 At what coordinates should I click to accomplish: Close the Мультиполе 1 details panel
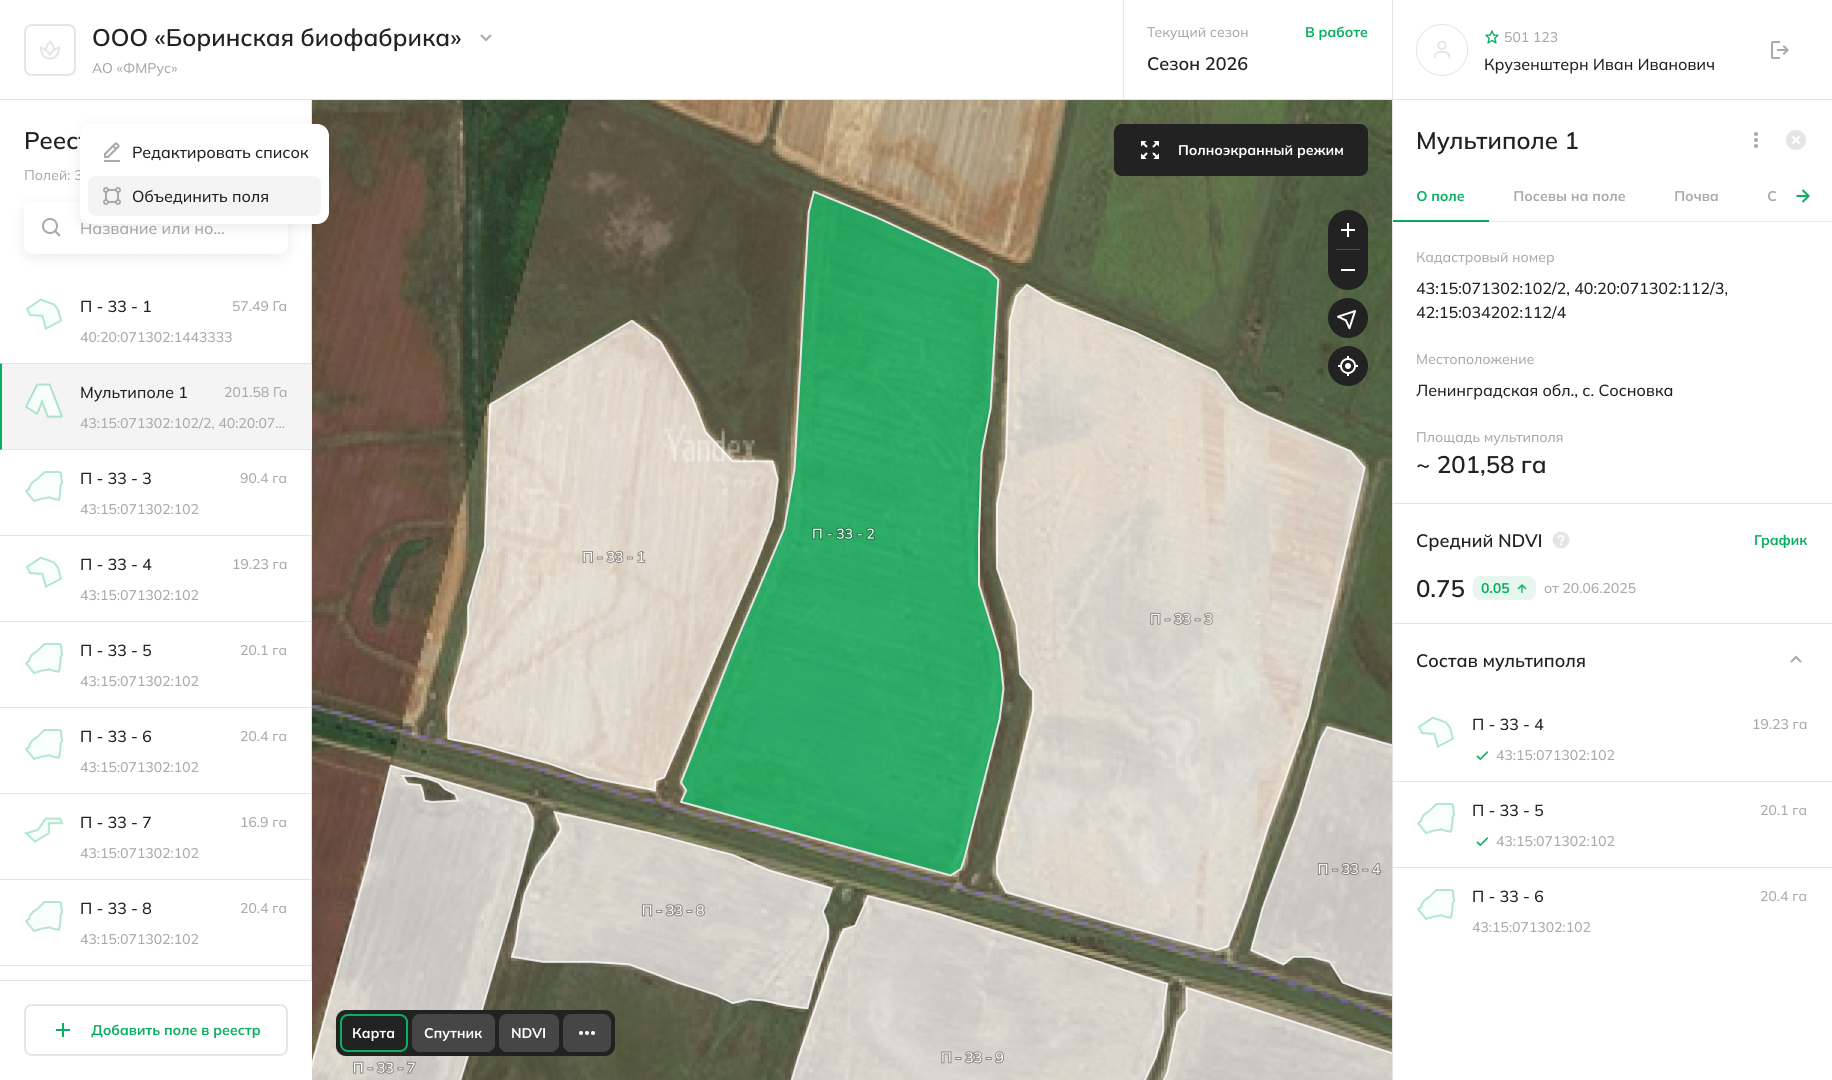[x=1796, y=140]
